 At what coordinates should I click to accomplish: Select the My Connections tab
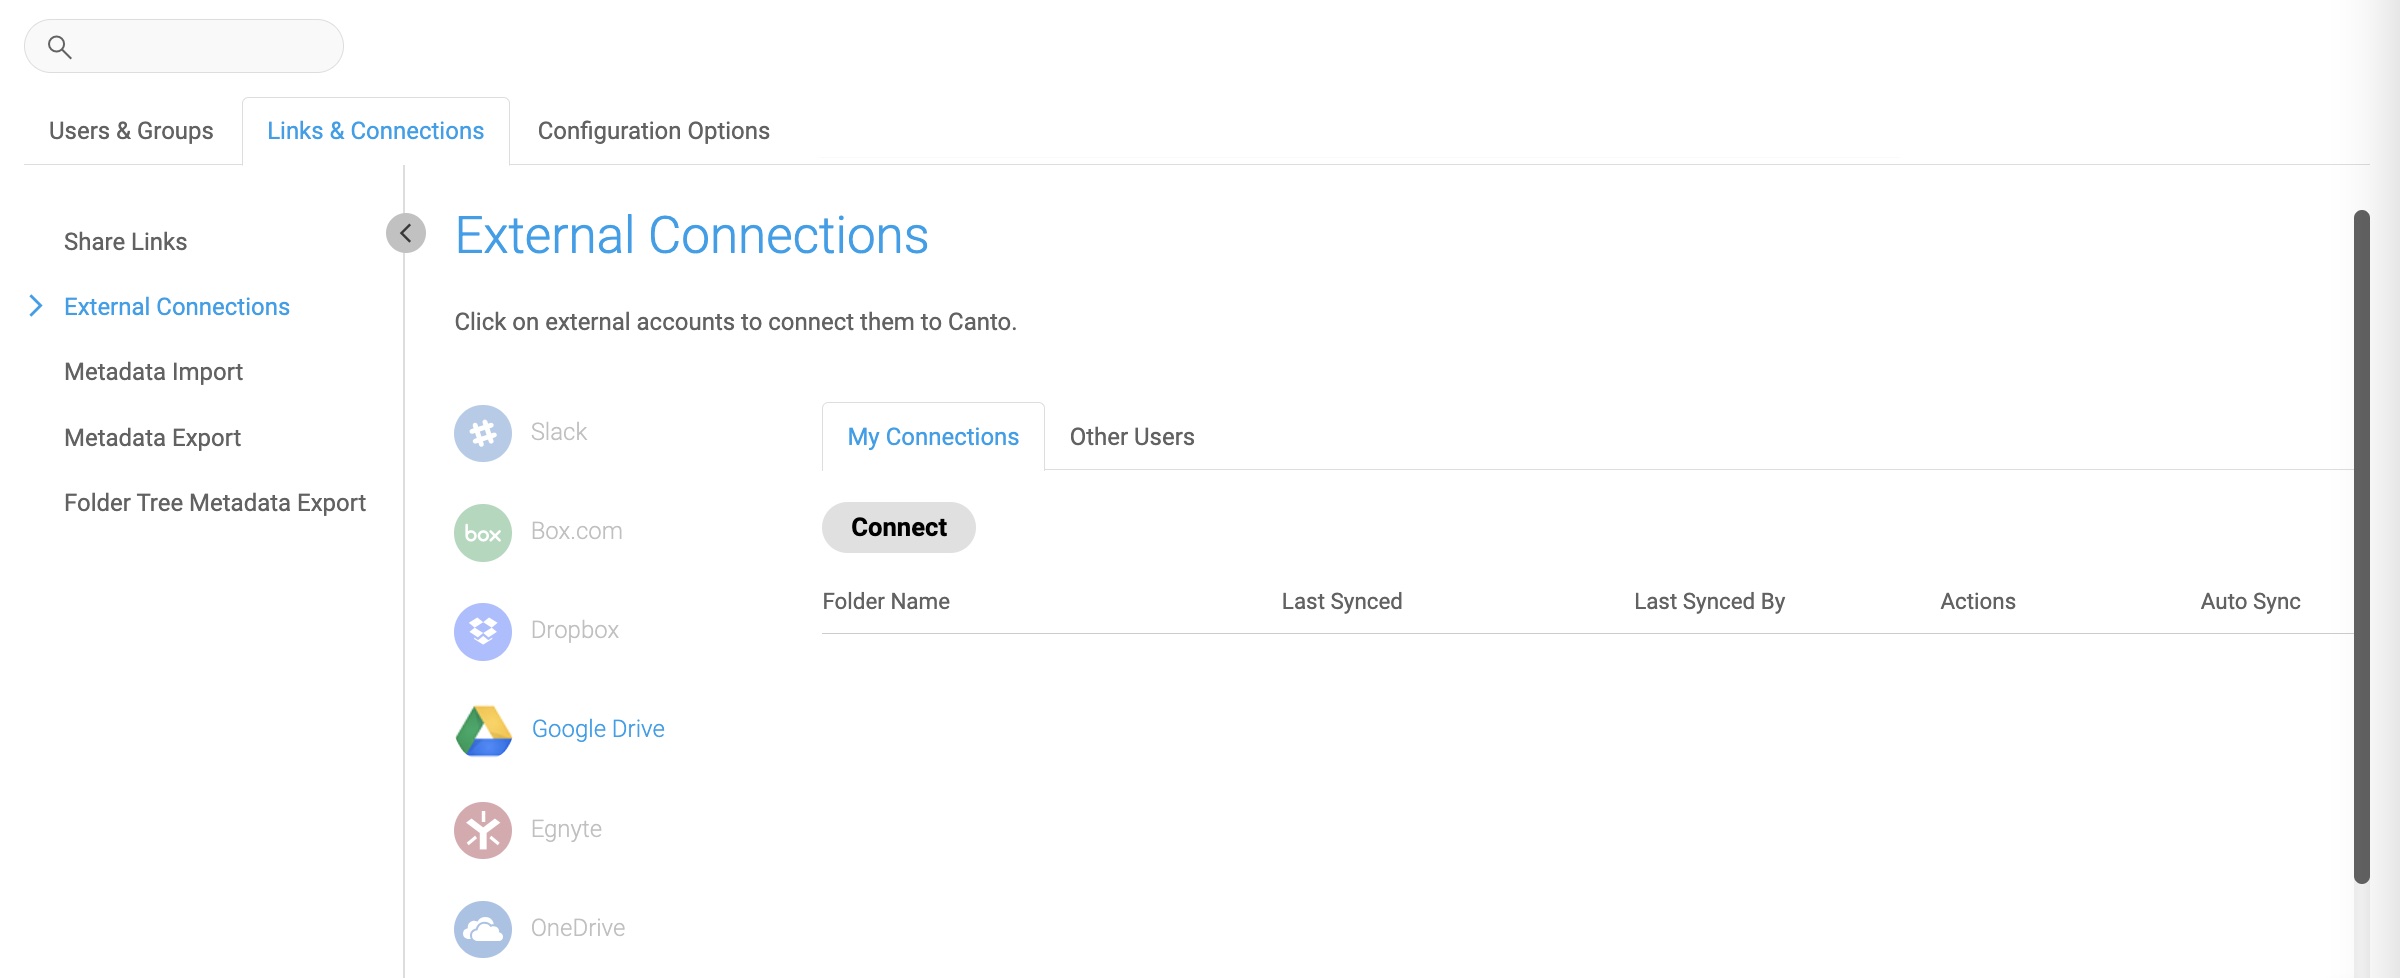coord(933,437)
